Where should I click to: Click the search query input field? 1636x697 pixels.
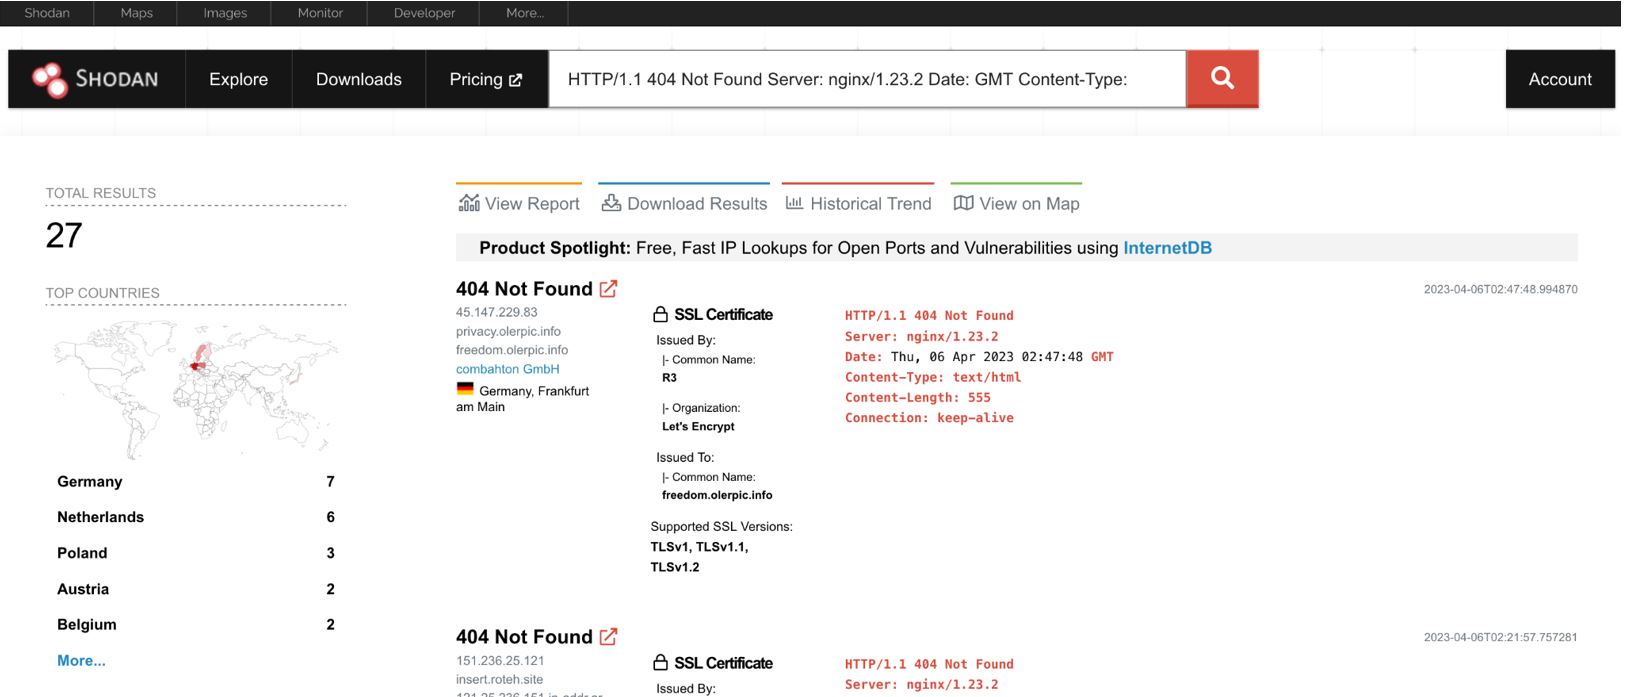tap(867, 79)
